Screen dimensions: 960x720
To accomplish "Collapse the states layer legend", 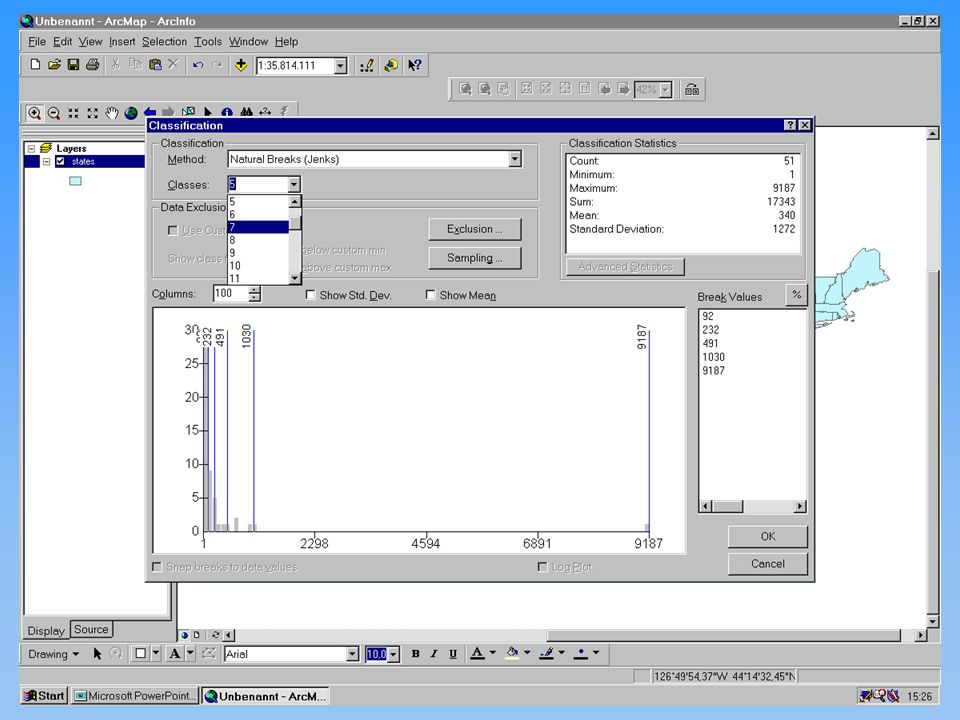I will [47, 162].
